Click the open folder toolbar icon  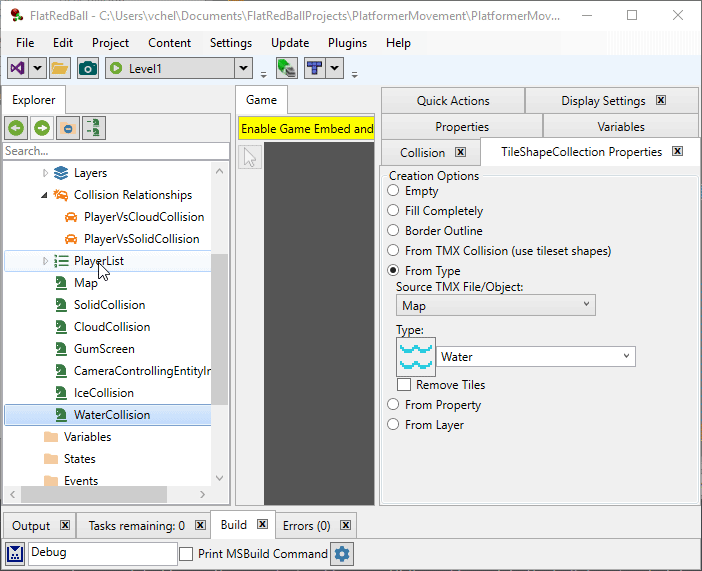(60, 68)
